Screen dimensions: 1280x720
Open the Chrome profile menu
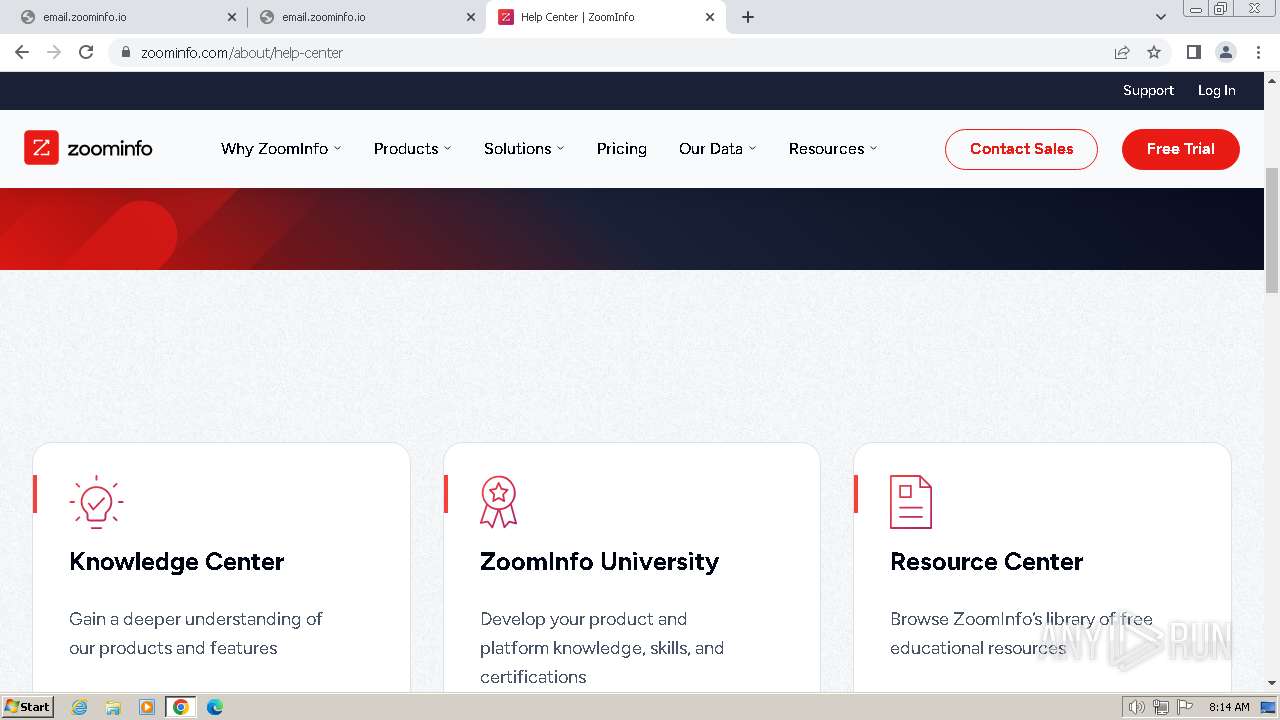1225,52
